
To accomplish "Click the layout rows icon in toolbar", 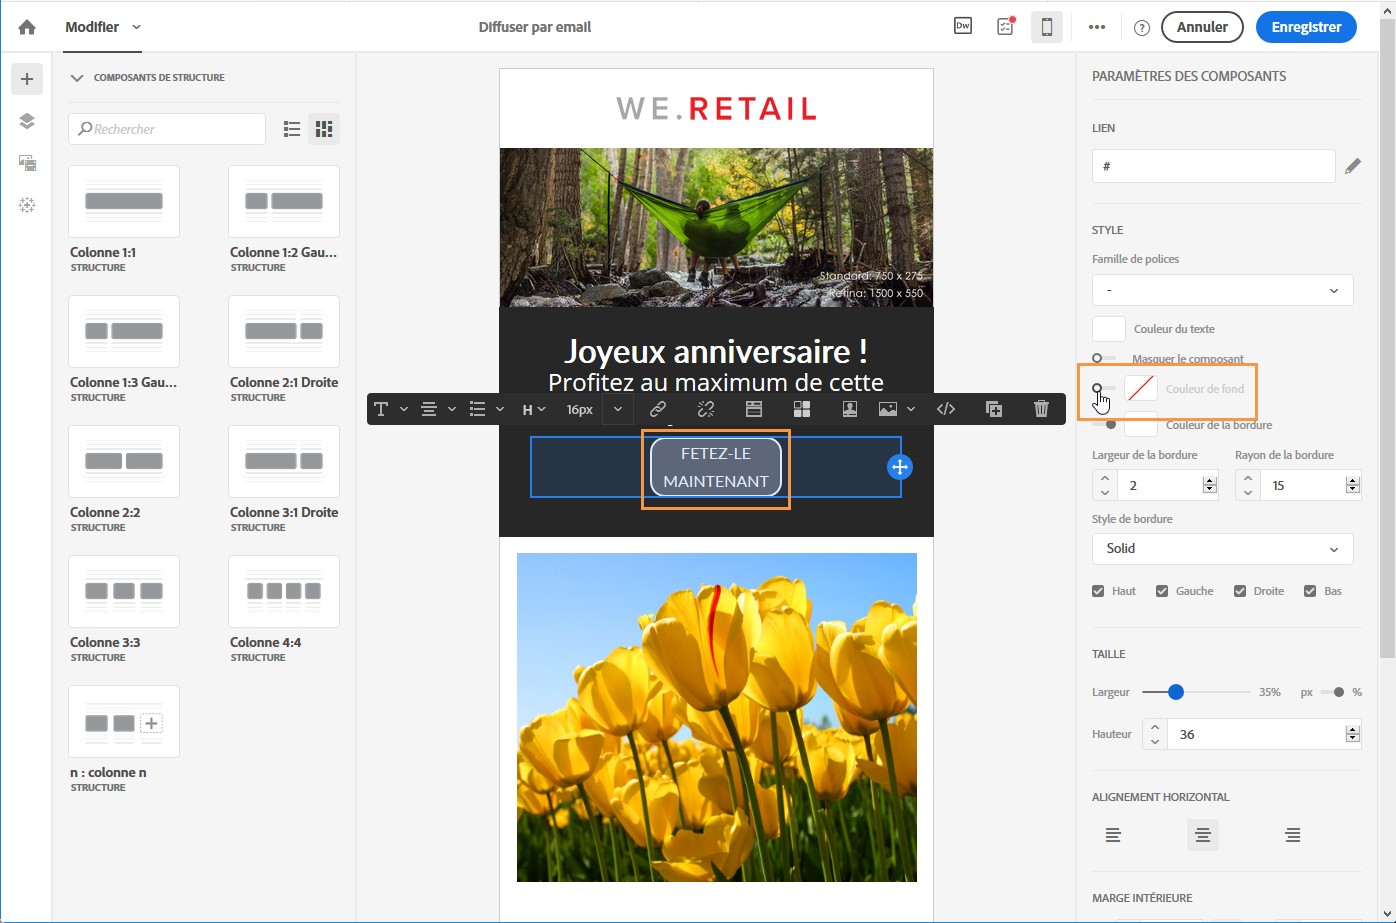I will (754, 409).
